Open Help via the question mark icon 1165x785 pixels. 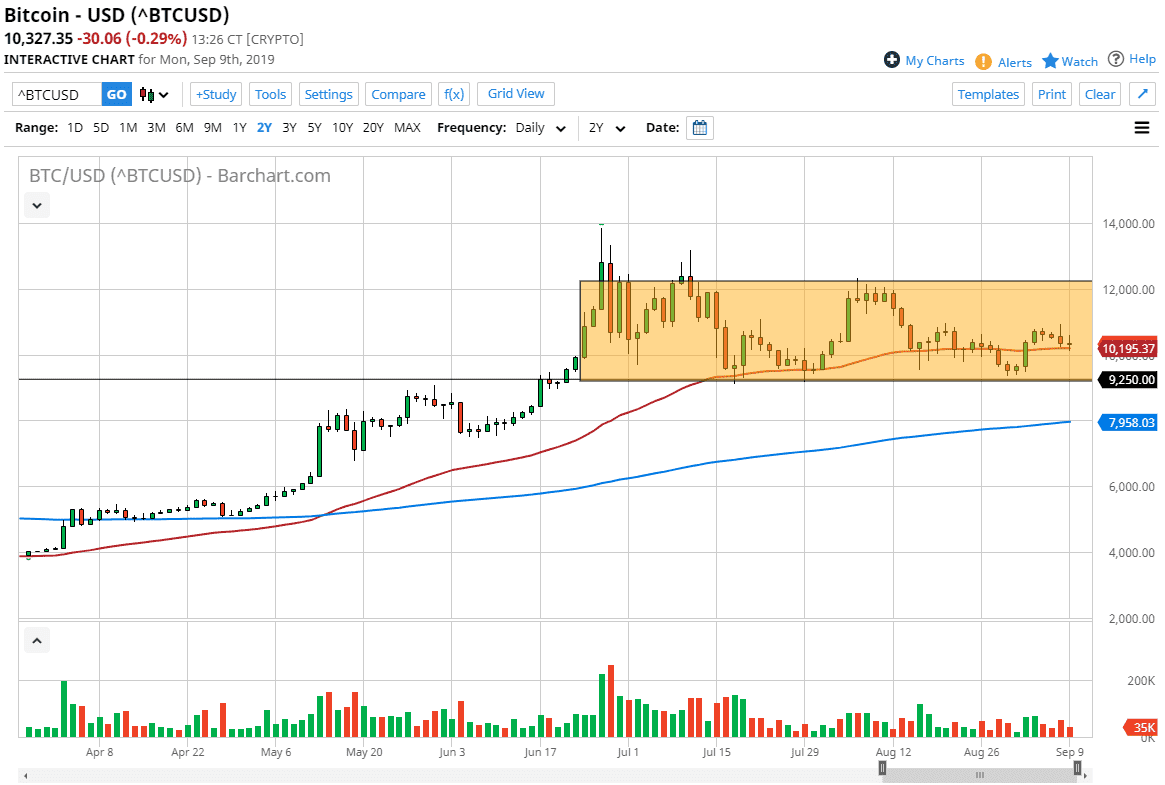tap(1116, 59)
